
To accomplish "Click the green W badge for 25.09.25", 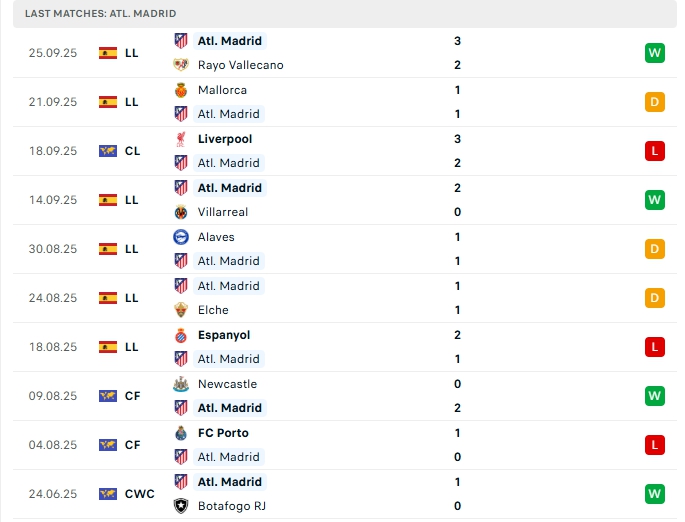I will pos(655,53).
